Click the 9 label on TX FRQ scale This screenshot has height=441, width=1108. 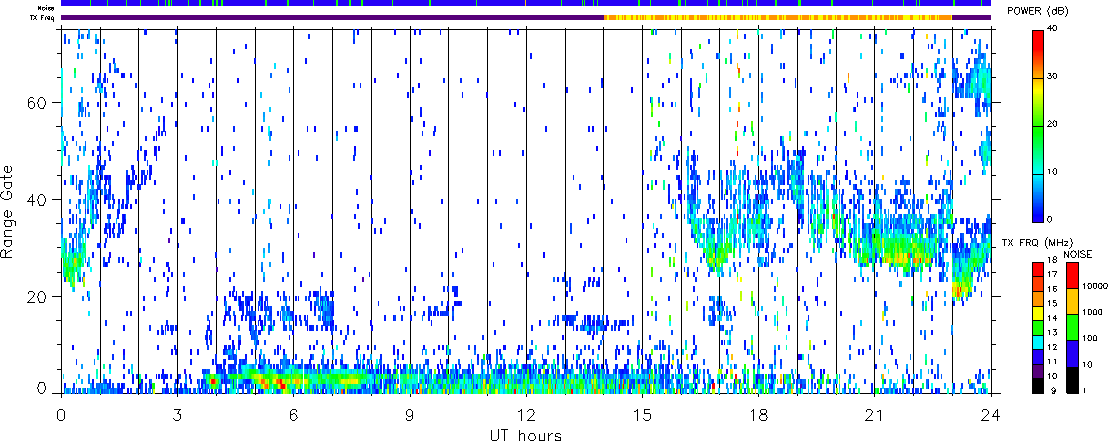click(1054, 391)
